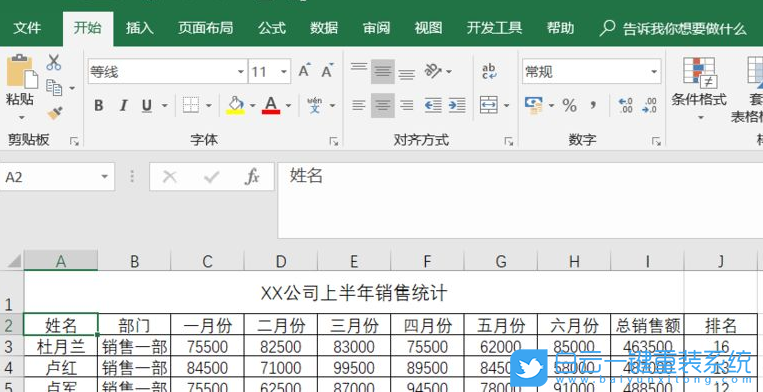Toggle center horizontal alignment
This screenshot has width=763, height=392.
click(x=383, y=105)
